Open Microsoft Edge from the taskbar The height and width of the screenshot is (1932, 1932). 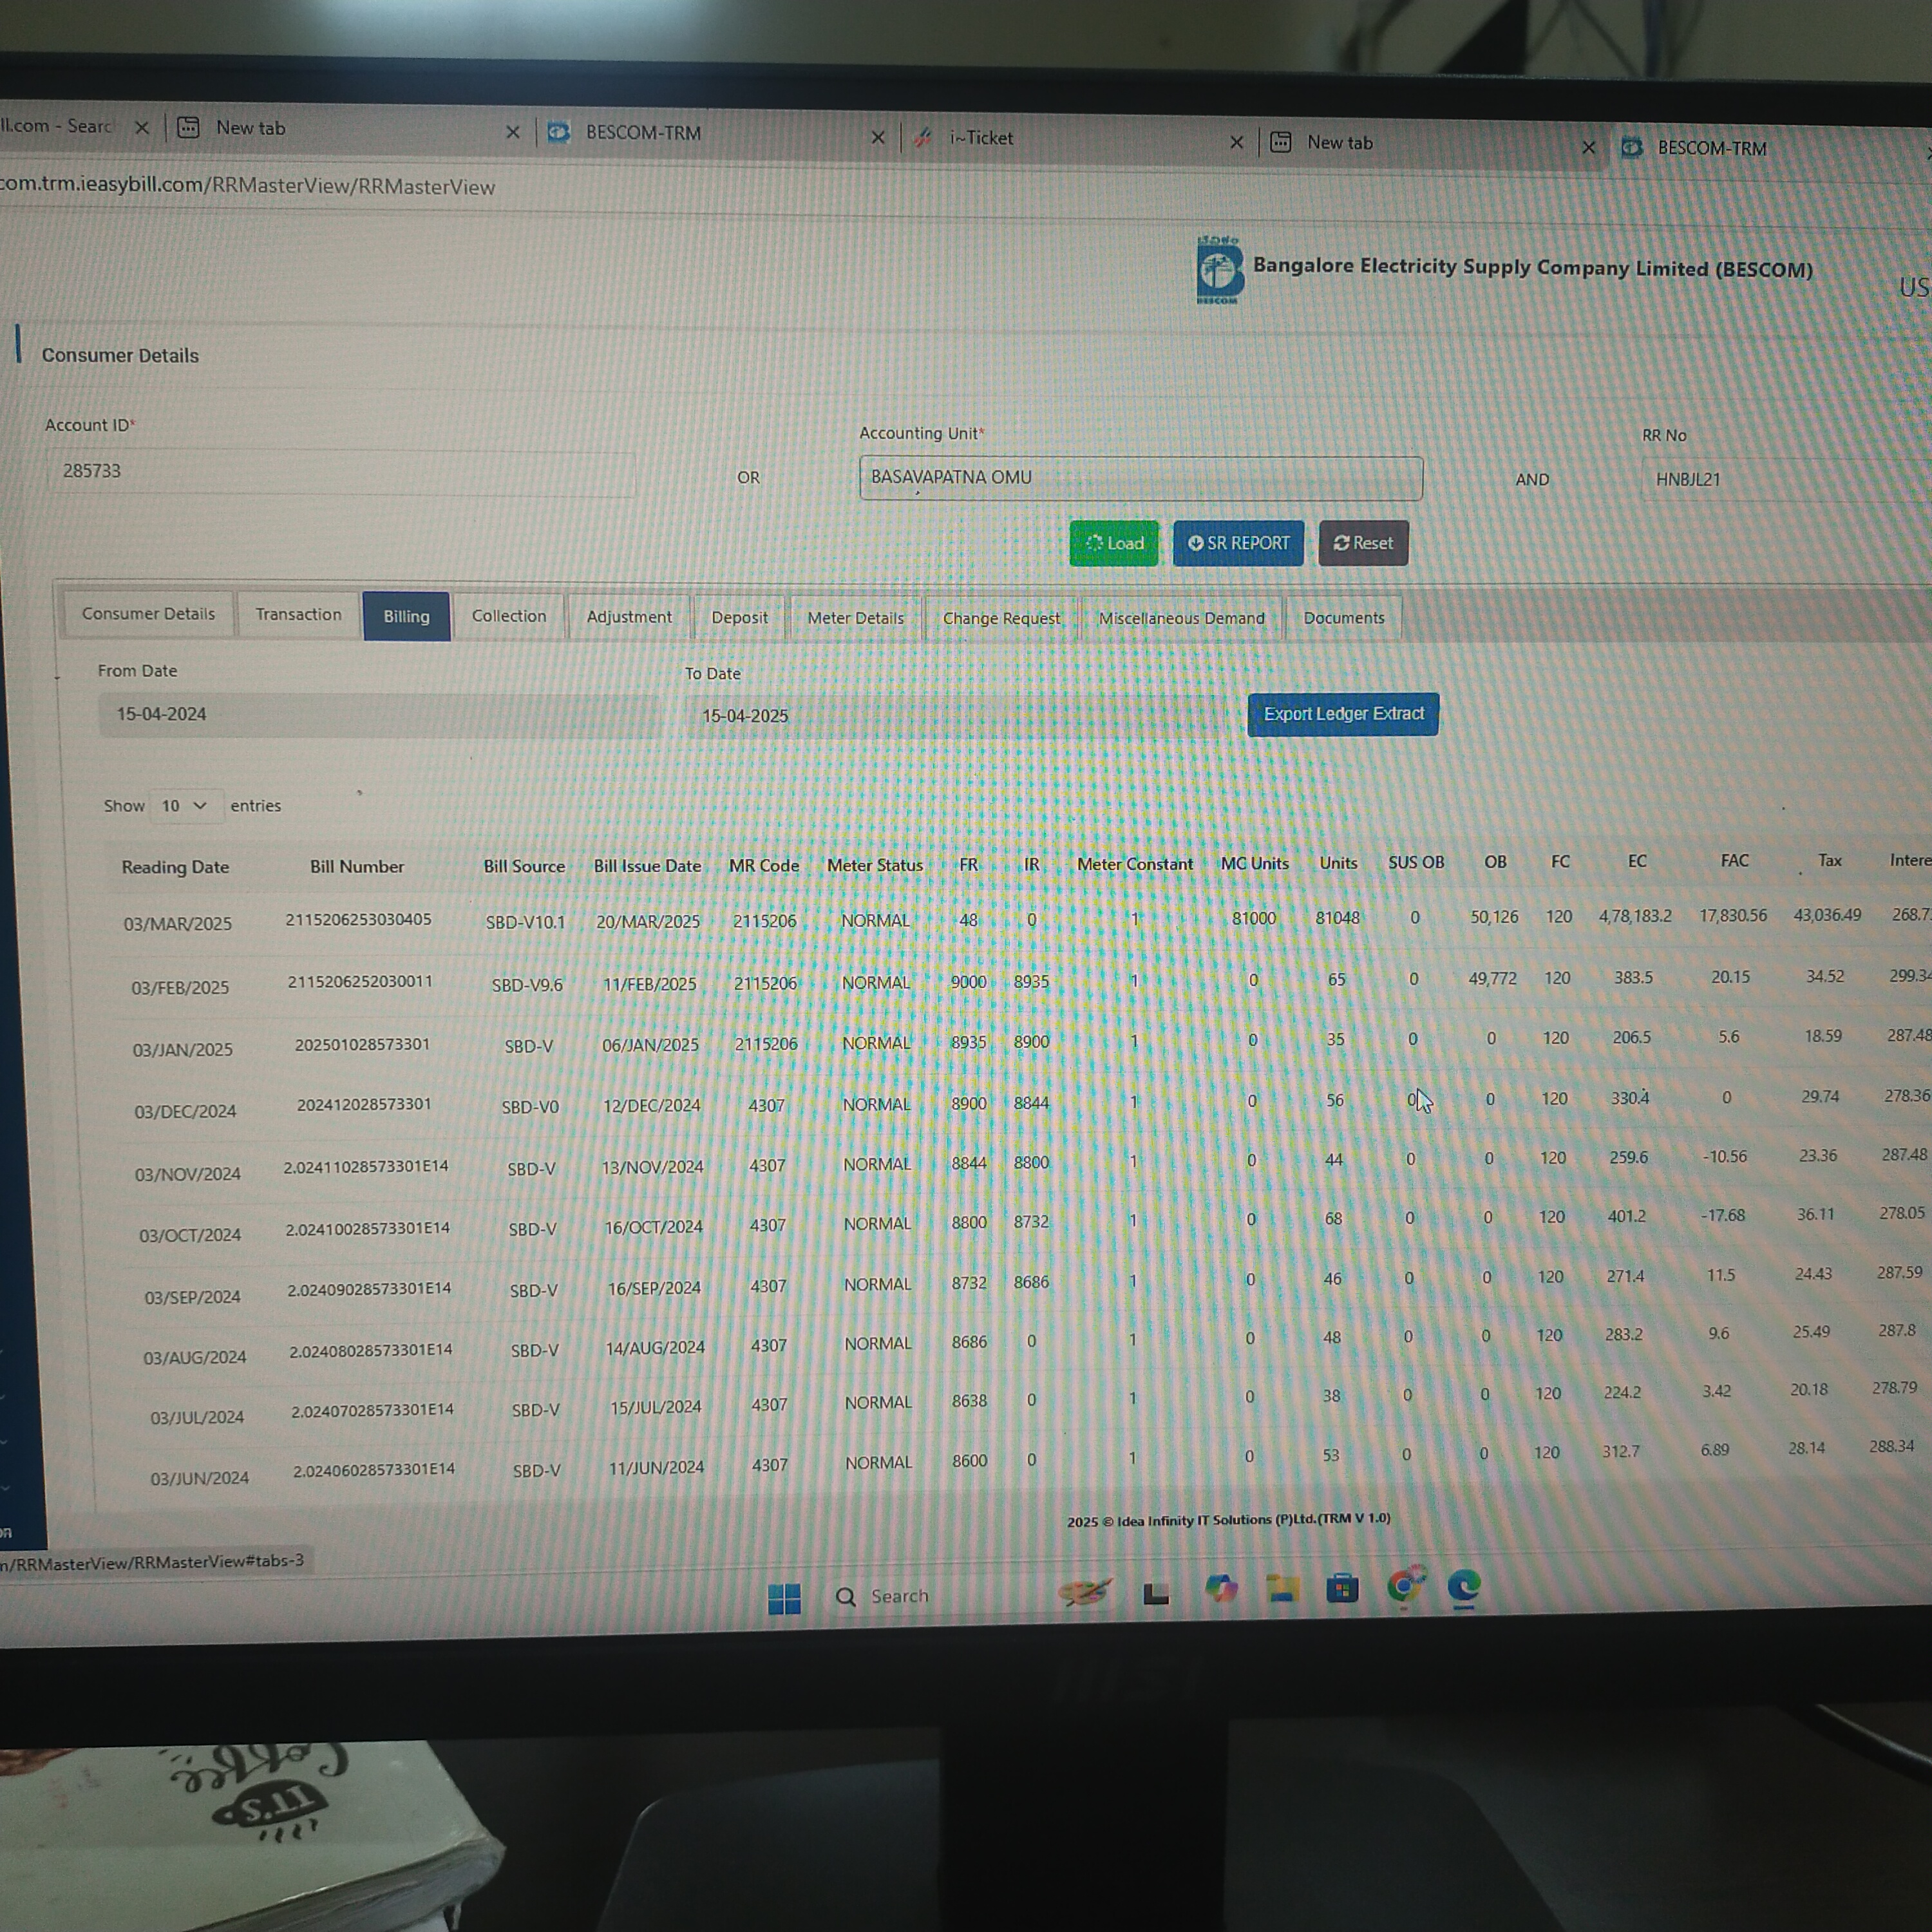[1464, 1586]
